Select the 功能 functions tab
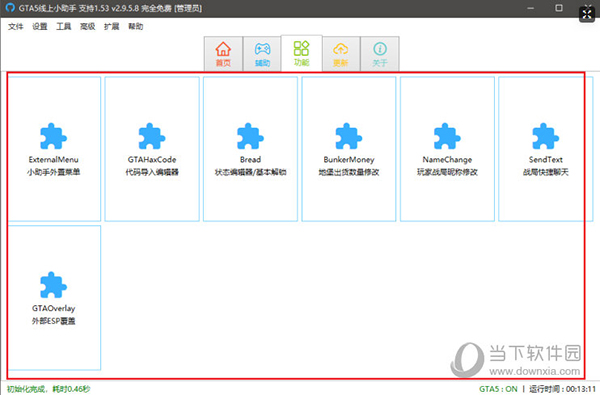This screenshot has height=395, width=600. (302, 53)
